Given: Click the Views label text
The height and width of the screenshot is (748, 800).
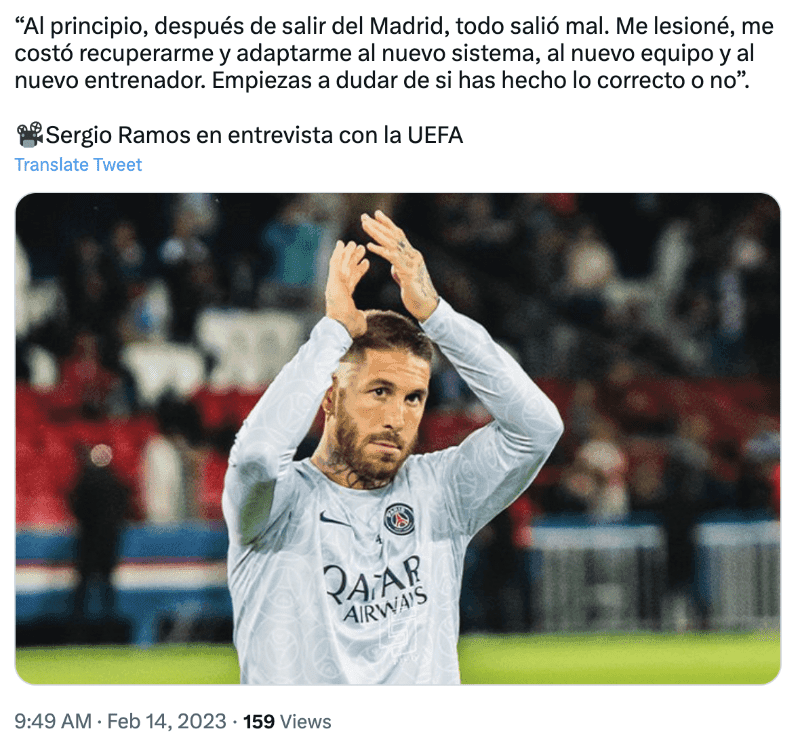Looking at the screenshot, I should (x=306, y=721).
